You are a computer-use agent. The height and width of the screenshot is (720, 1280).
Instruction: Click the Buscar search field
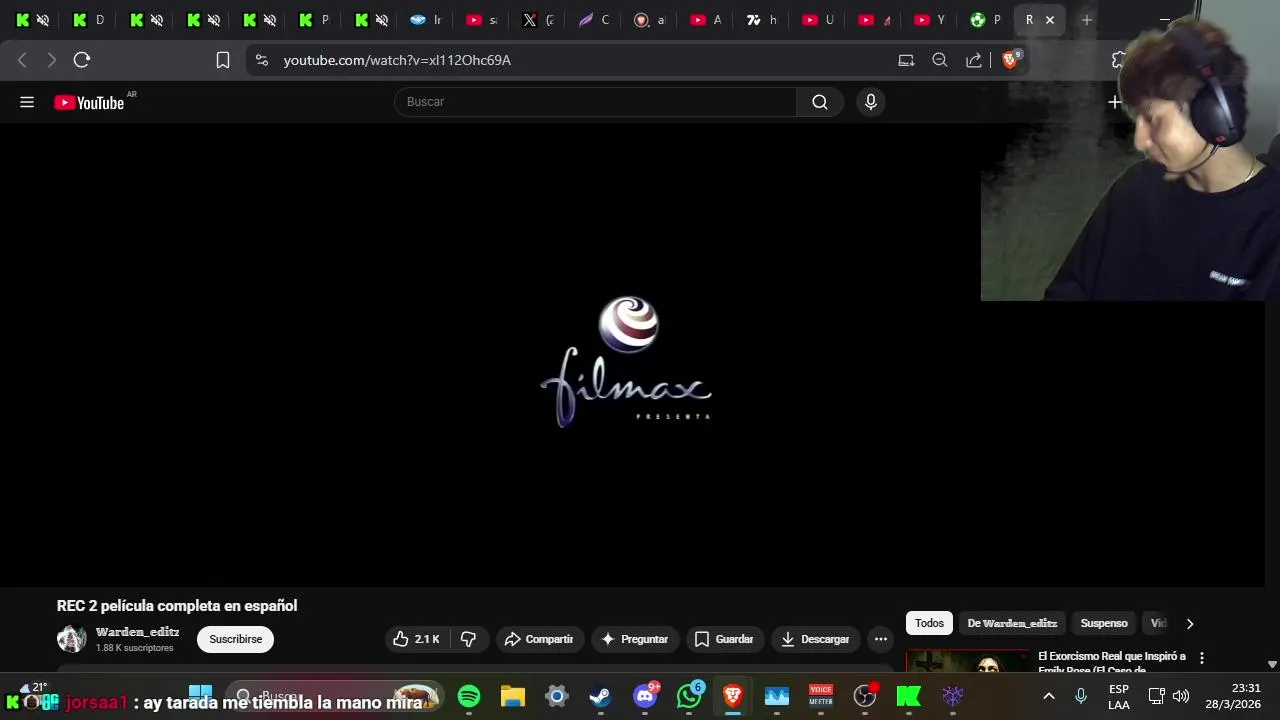click(x=595, y=102)
